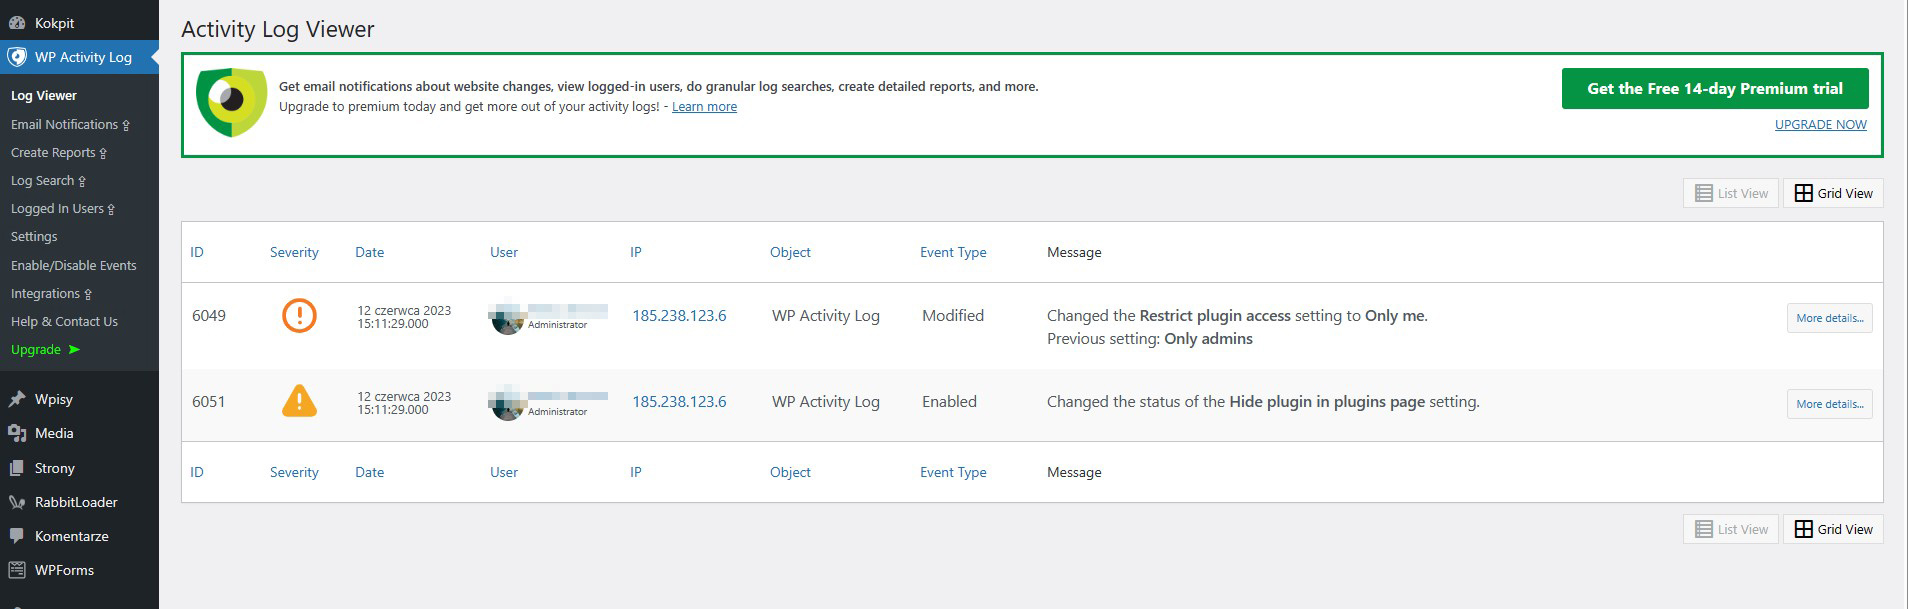Switch to top List View
Viewport: 1908px width, 609px height.
click(x=1731, y=193)
